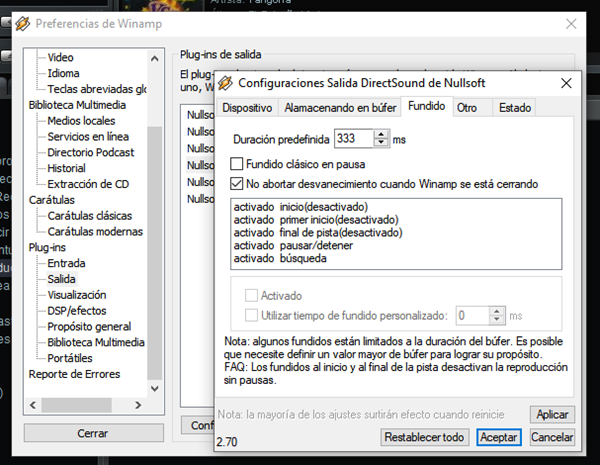Click the tree horizontal scrollbar thumb

[x=77, y=405]
